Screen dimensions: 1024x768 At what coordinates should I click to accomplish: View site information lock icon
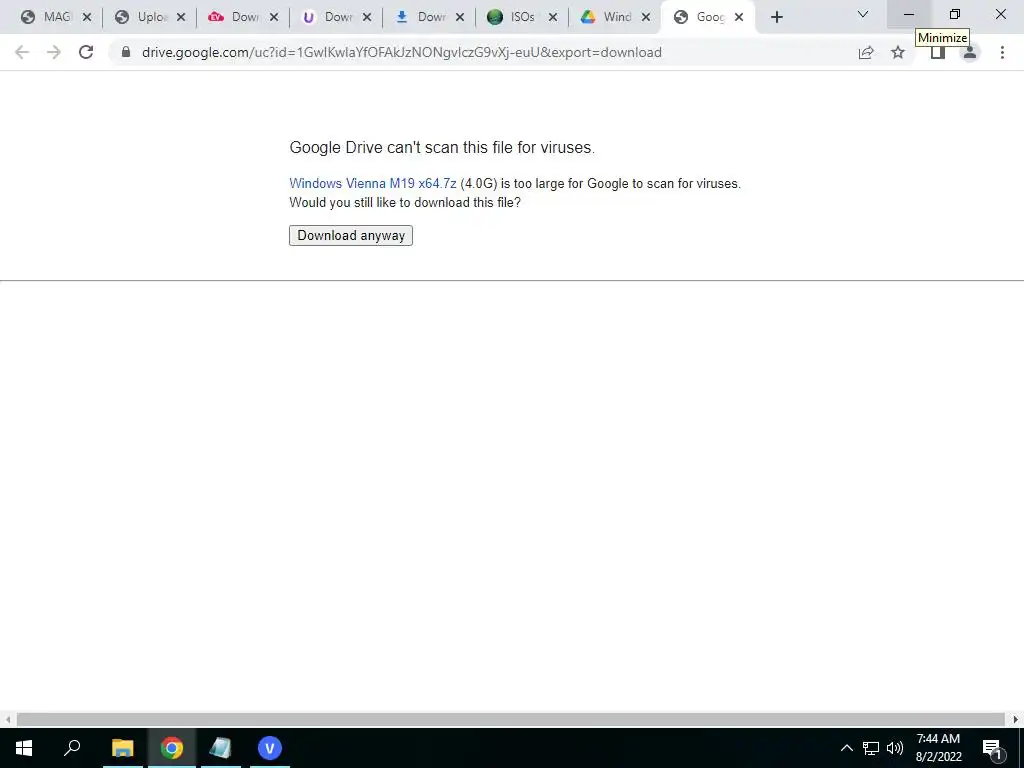click(x=126, y=52)
